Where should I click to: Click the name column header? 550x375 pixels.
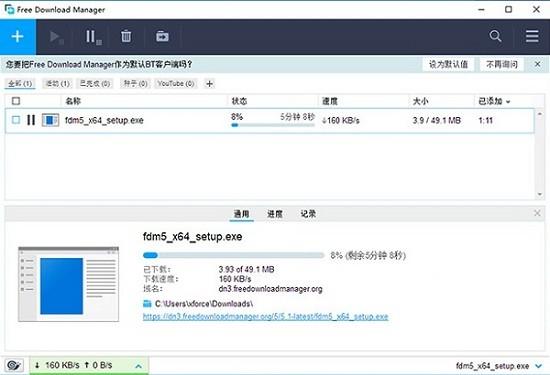click(73, 101)
